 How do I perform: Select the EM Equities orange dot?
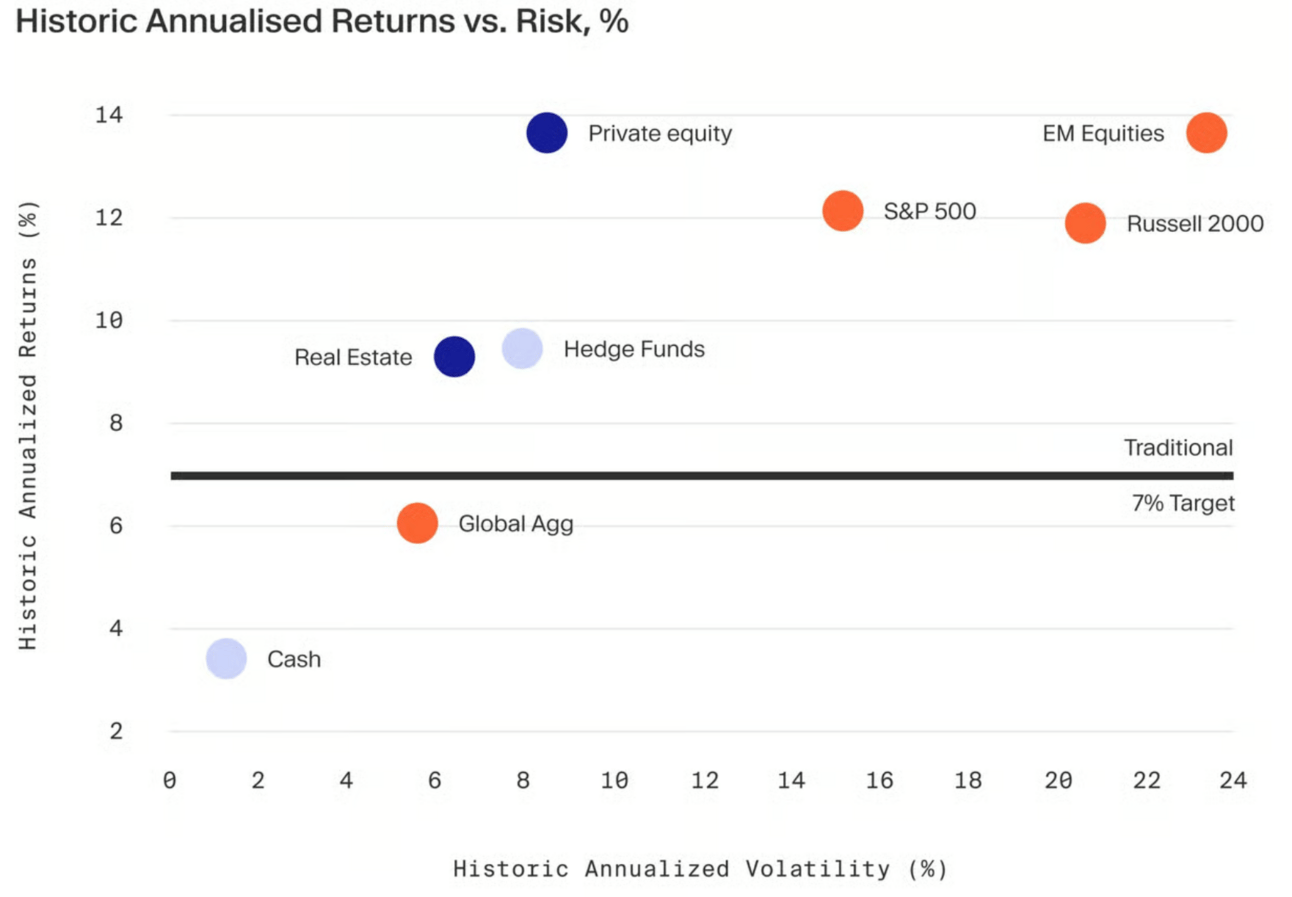1206,133
